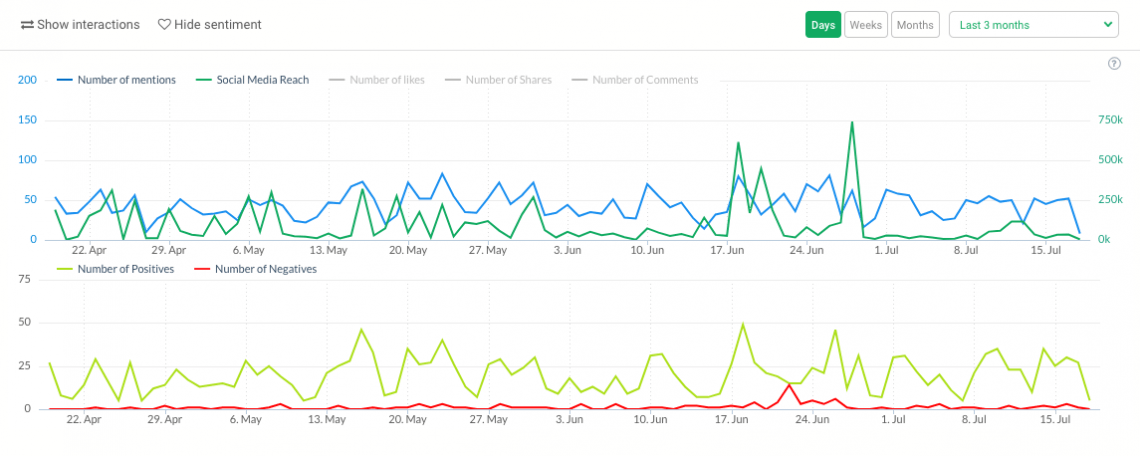Click the highest Social Media Reach peak
Image resolution: width=1140 pixels, height=456 pixels.
coord(852,123)
